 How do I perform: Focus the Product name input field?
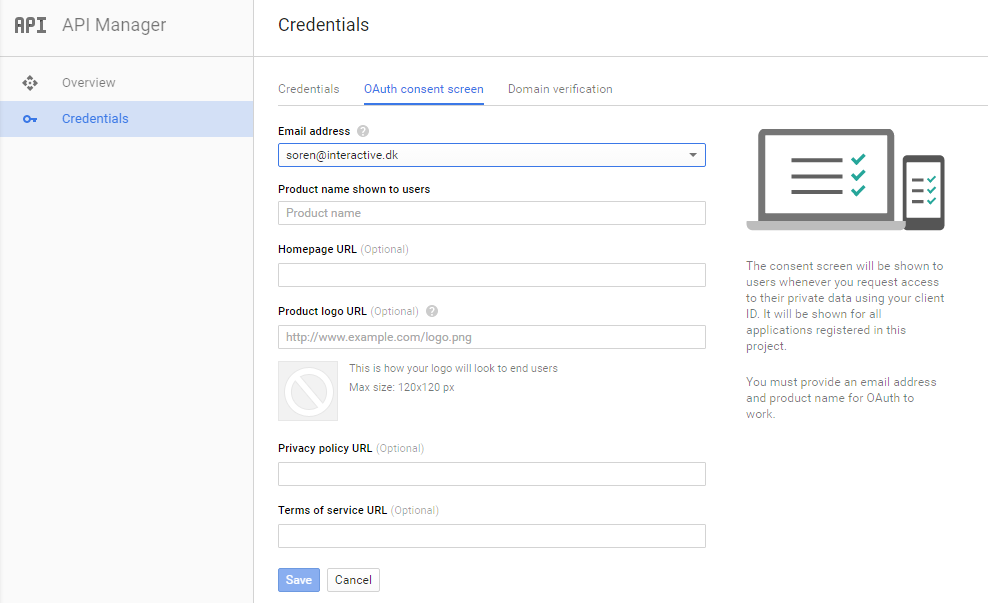pyautogui.click(x=491, y=213)
